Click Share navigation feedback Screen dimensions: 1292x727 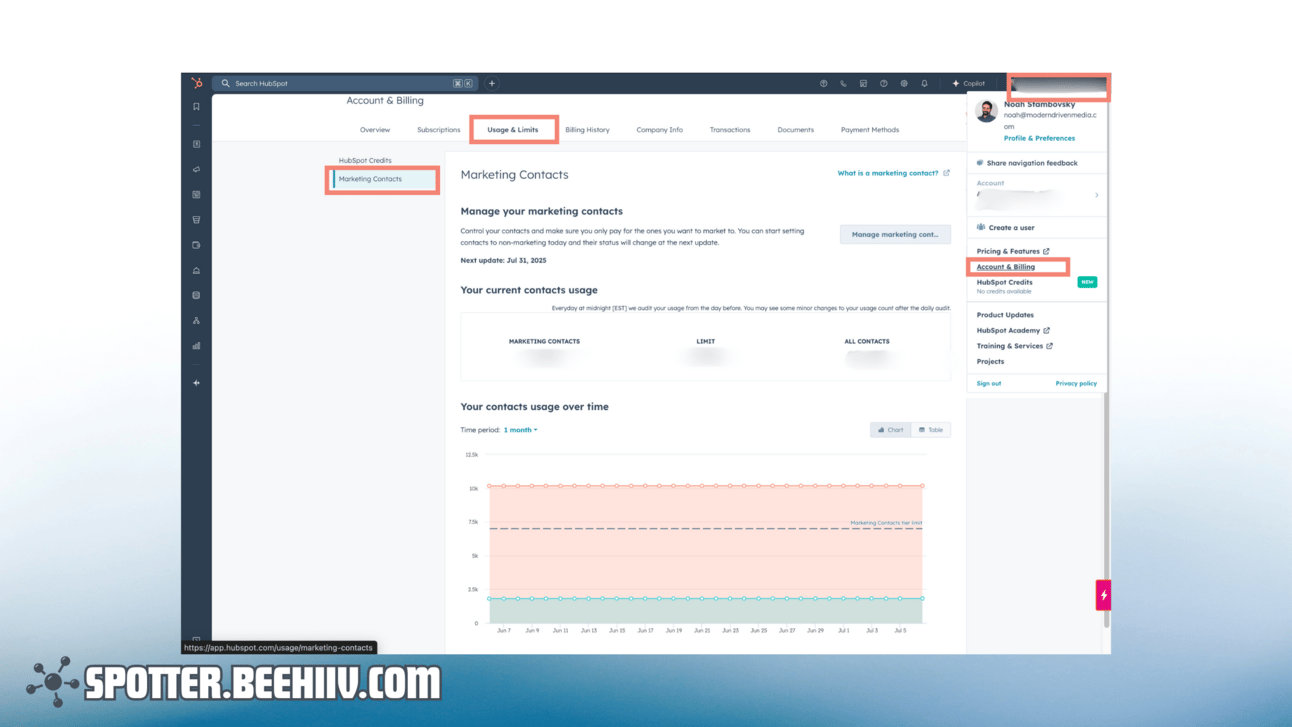[1027, 163]
